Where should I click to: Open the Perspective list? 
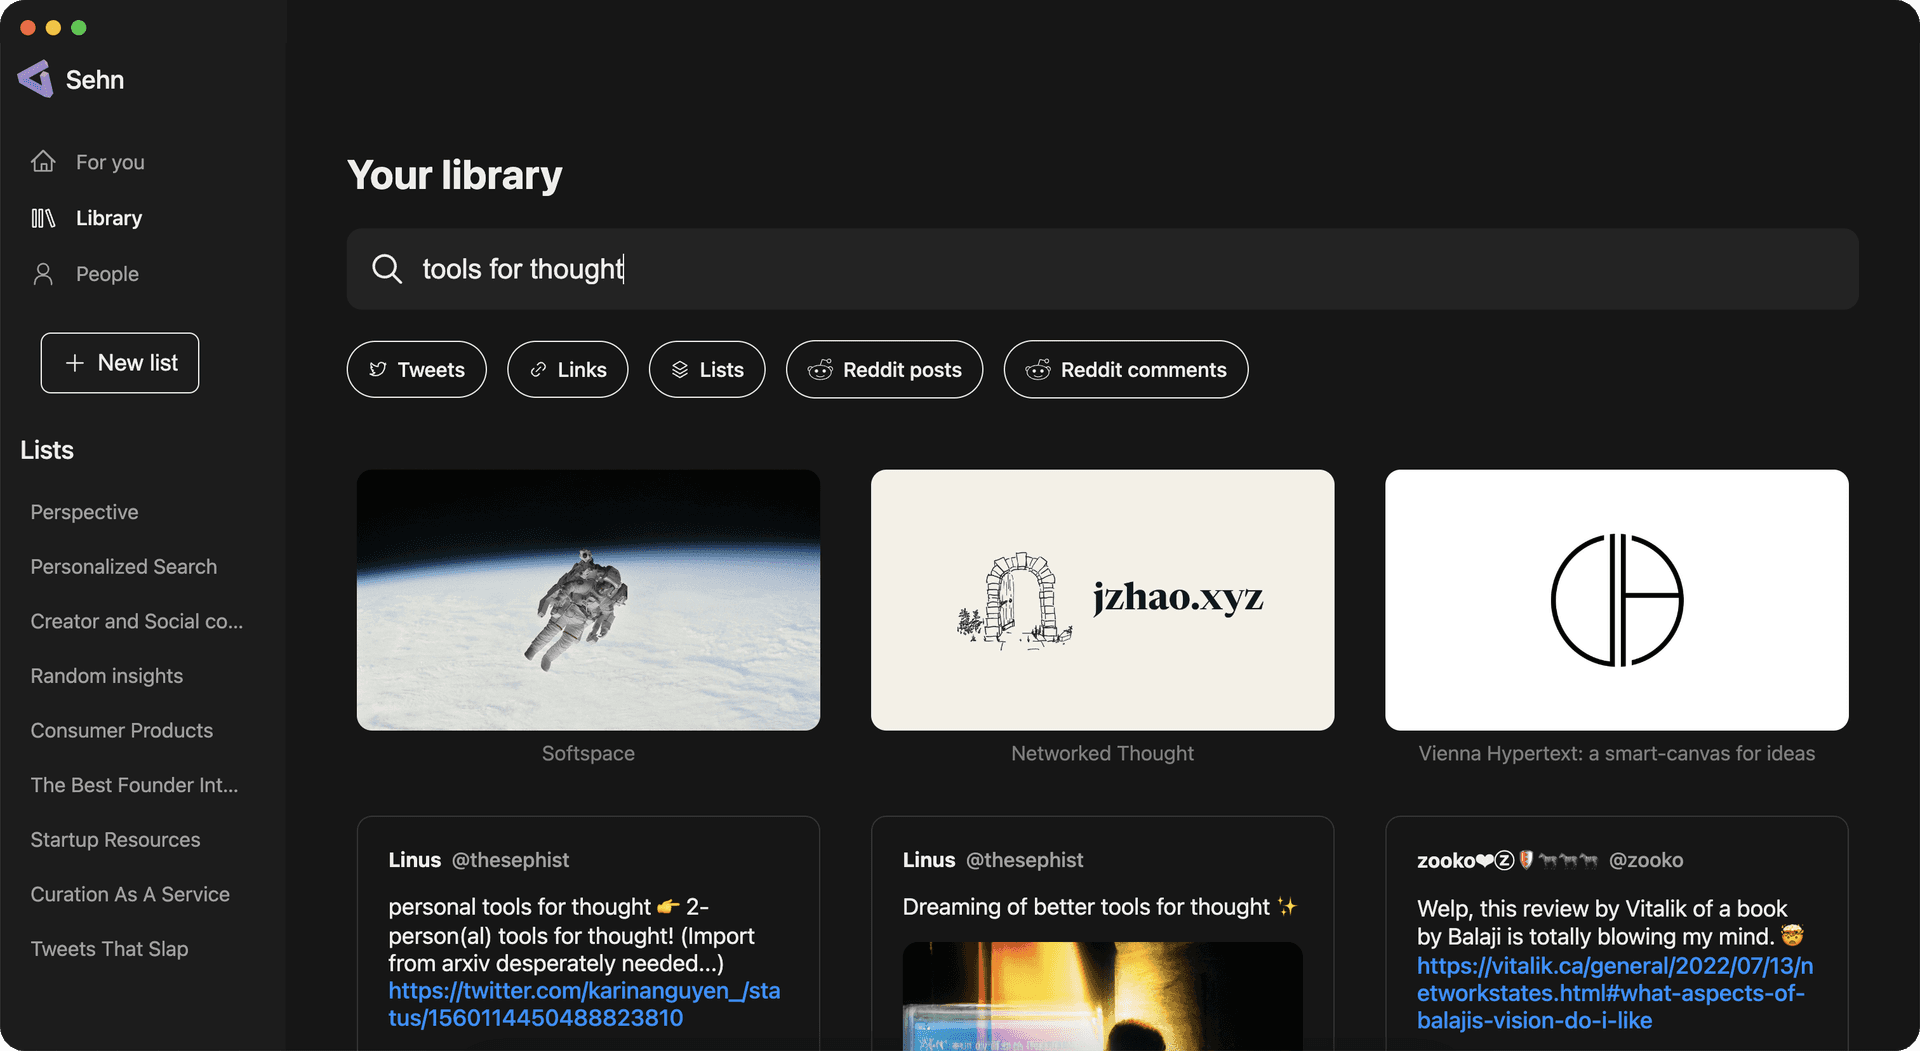click(x=84, y=512)
